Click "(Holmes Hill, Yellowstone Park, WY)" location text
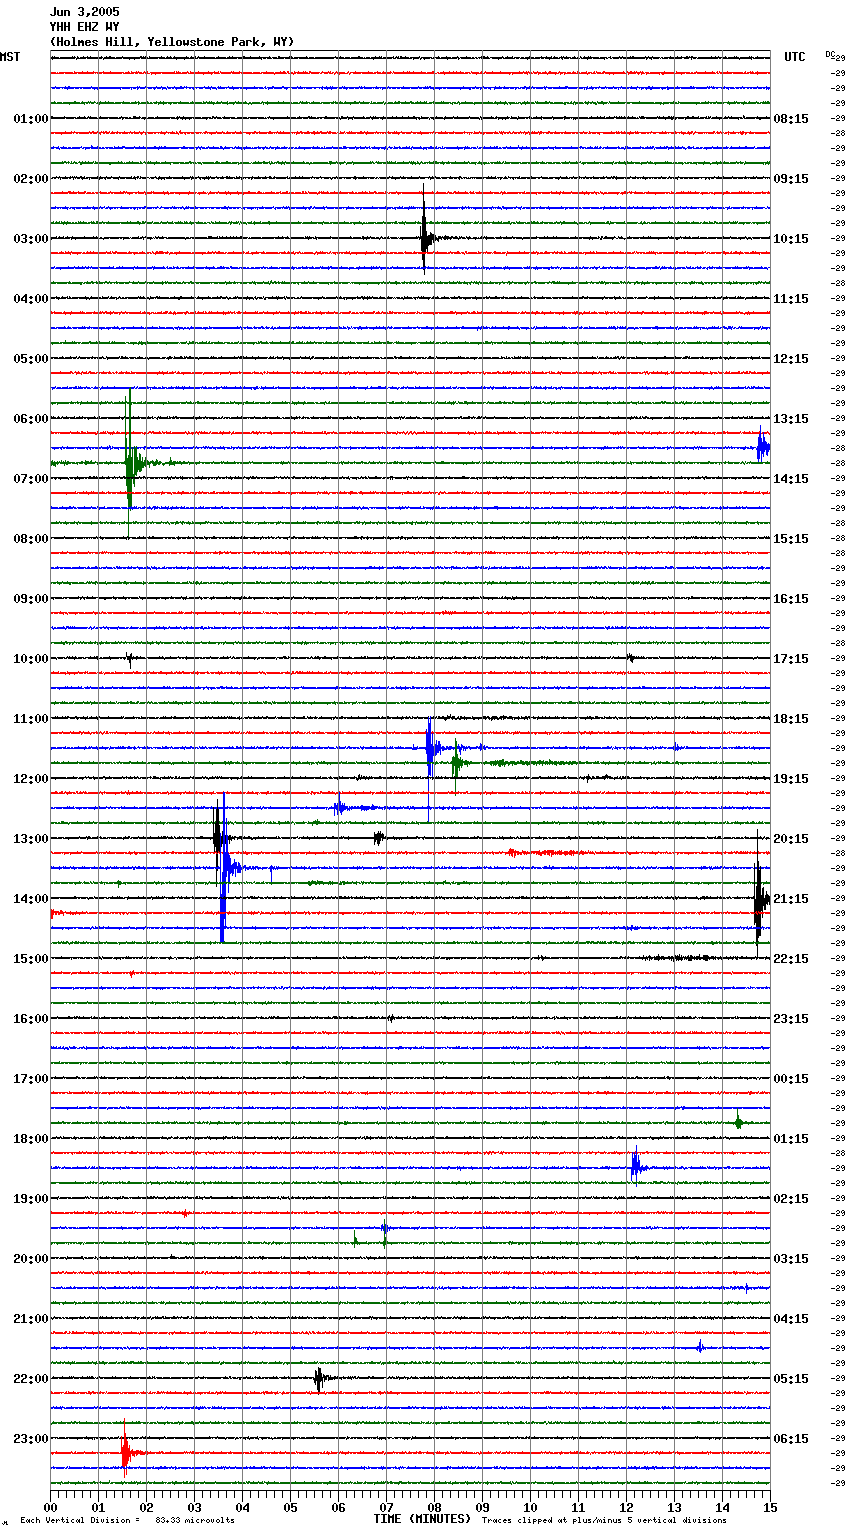This screenshot has width=850, height=1534. coord(172,42)
